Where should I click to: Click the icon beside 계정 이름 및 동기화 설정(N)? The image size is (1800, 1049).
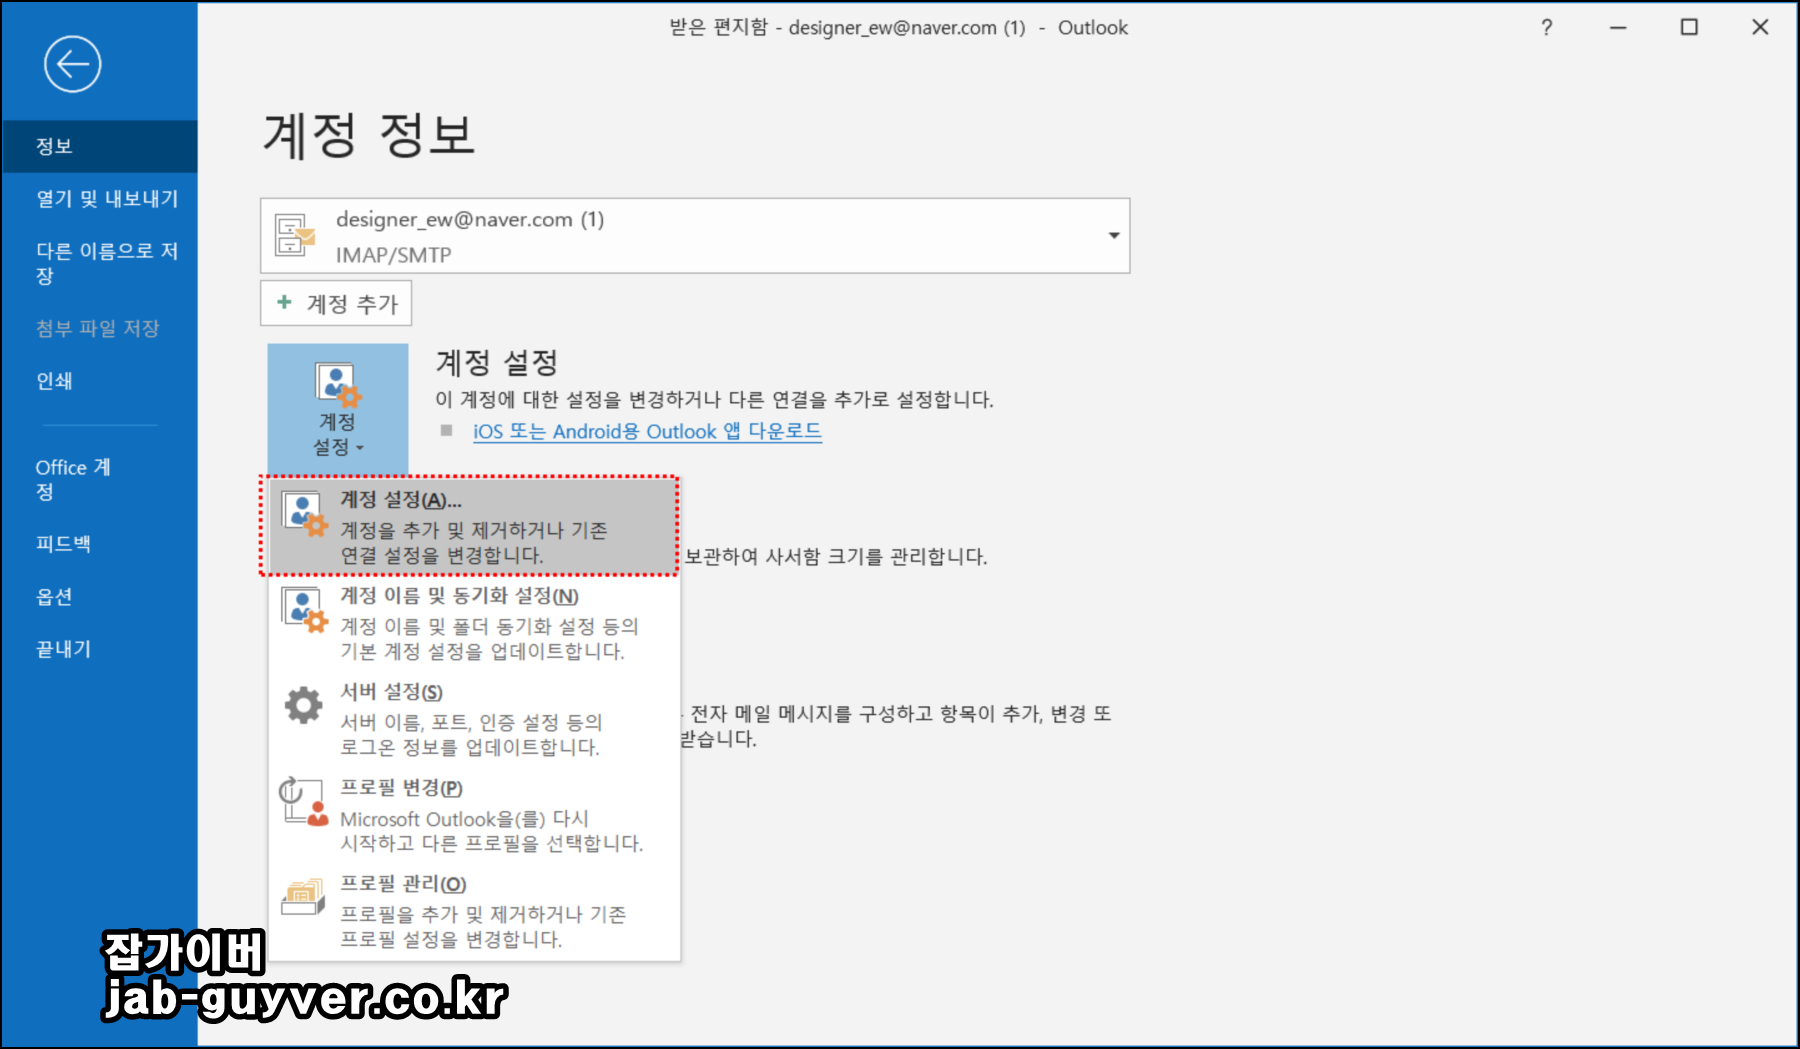point(305,610)
